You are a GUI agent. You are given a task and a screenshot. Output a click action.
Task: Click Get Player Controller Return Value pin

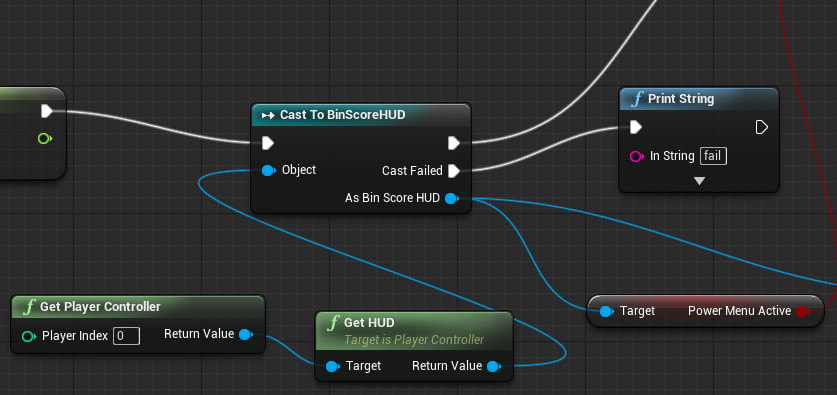pyautogui.click(x=246, y=335)
